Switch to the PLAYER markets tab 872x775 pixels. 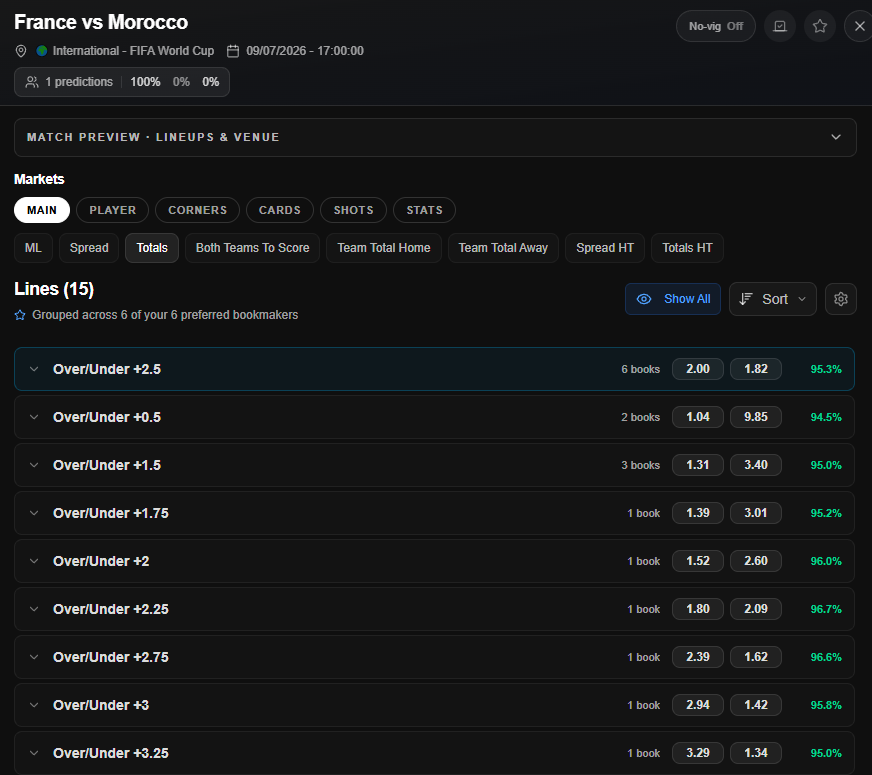click(112, 210)
